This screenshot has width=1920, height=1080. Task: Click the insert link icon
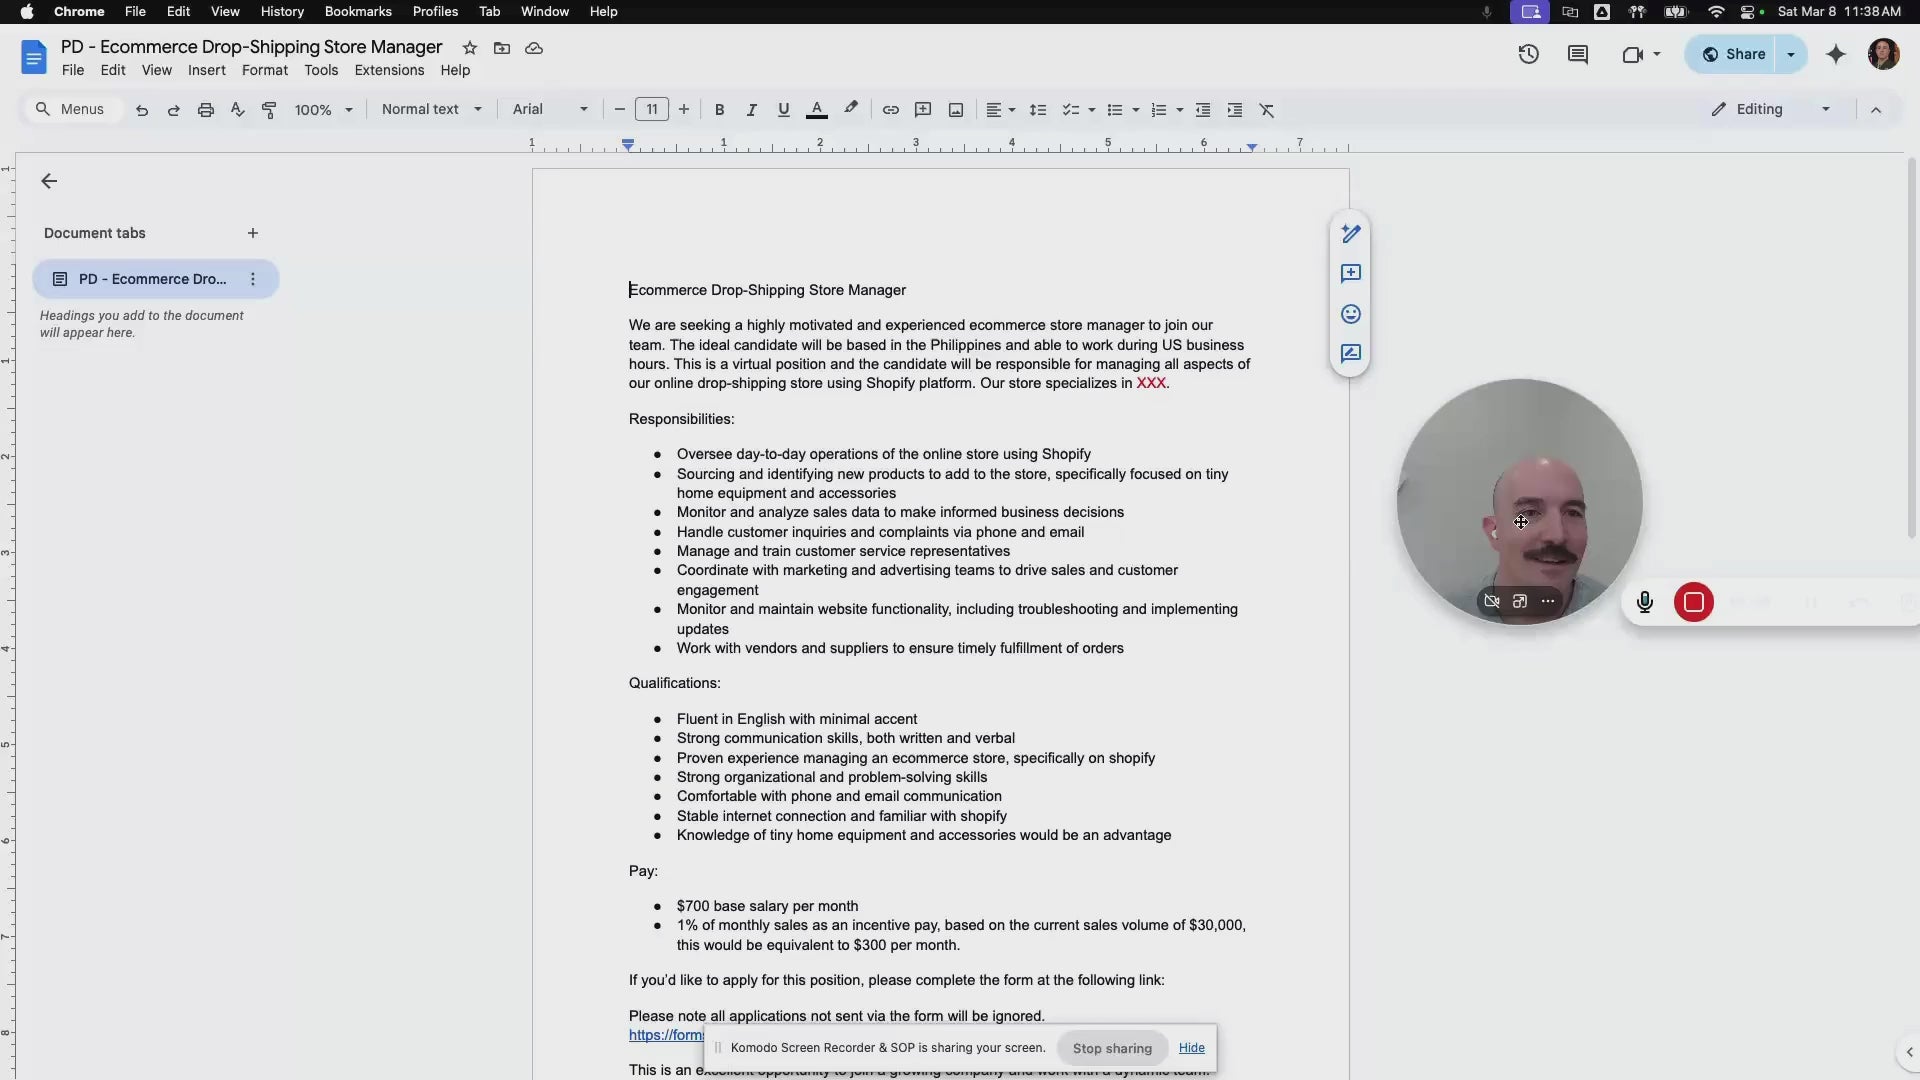[890, 110]
